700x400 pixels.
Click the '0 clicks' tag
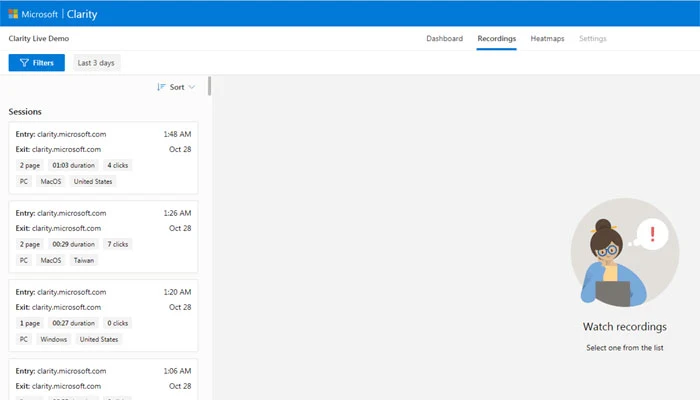(117, 323)
